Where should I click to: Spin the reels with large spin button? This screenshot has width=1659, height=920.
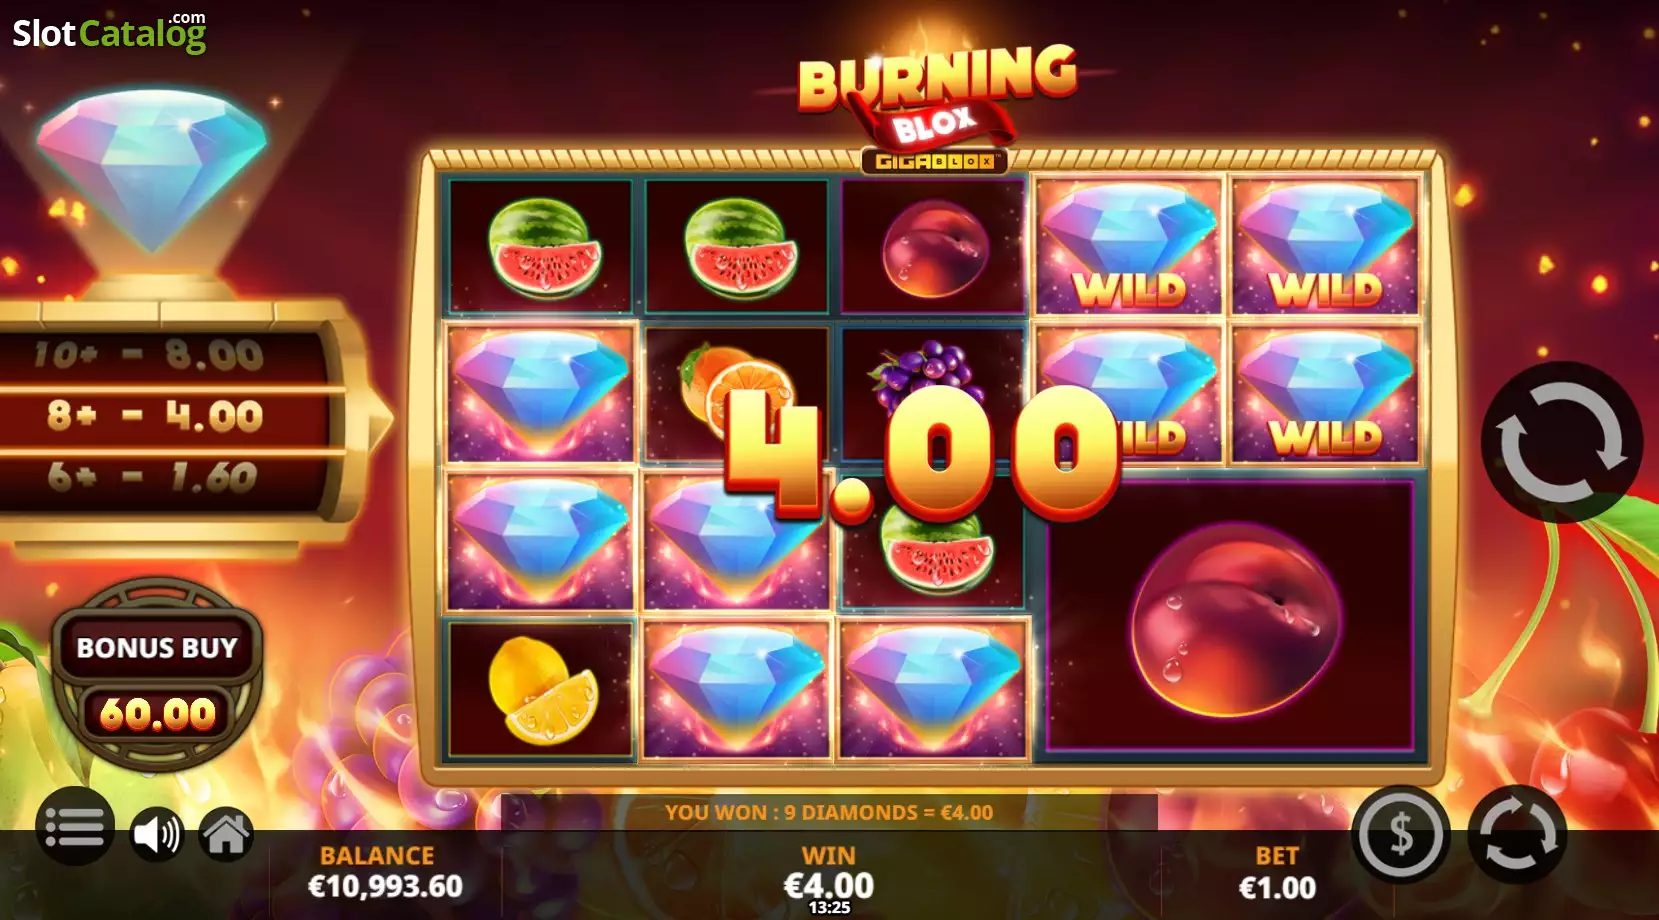coord(1561,442)
